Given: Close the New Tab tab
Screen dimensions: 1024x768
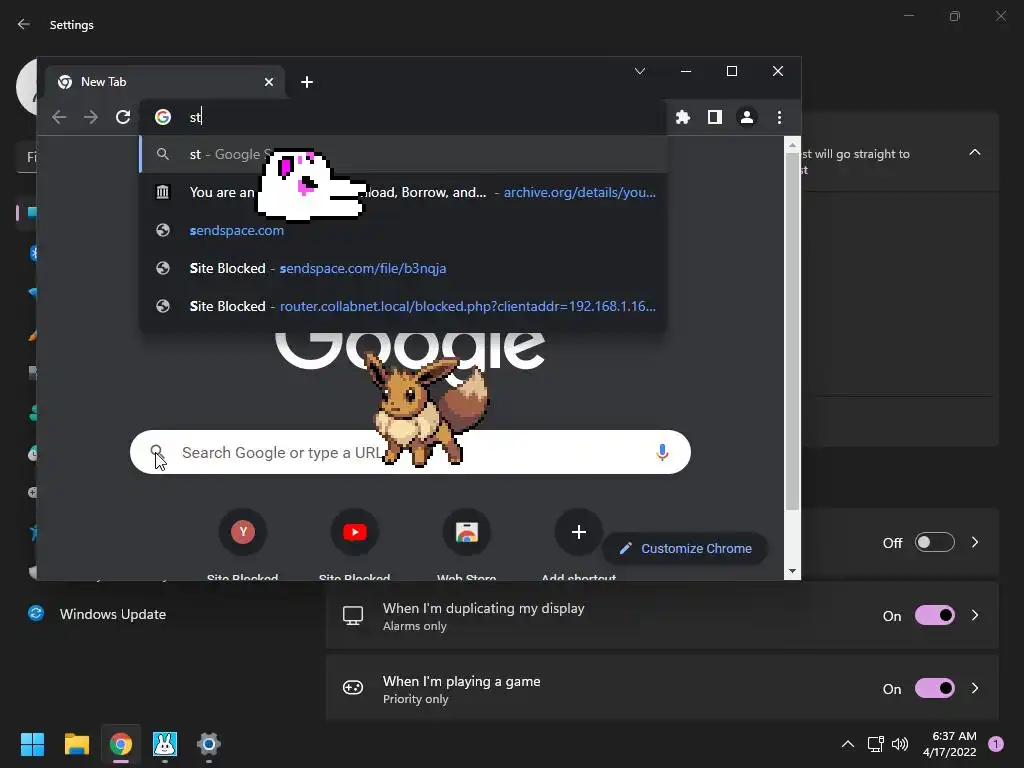Looking at the screenshot, I should pyautogui.click(x=269, y=82).
